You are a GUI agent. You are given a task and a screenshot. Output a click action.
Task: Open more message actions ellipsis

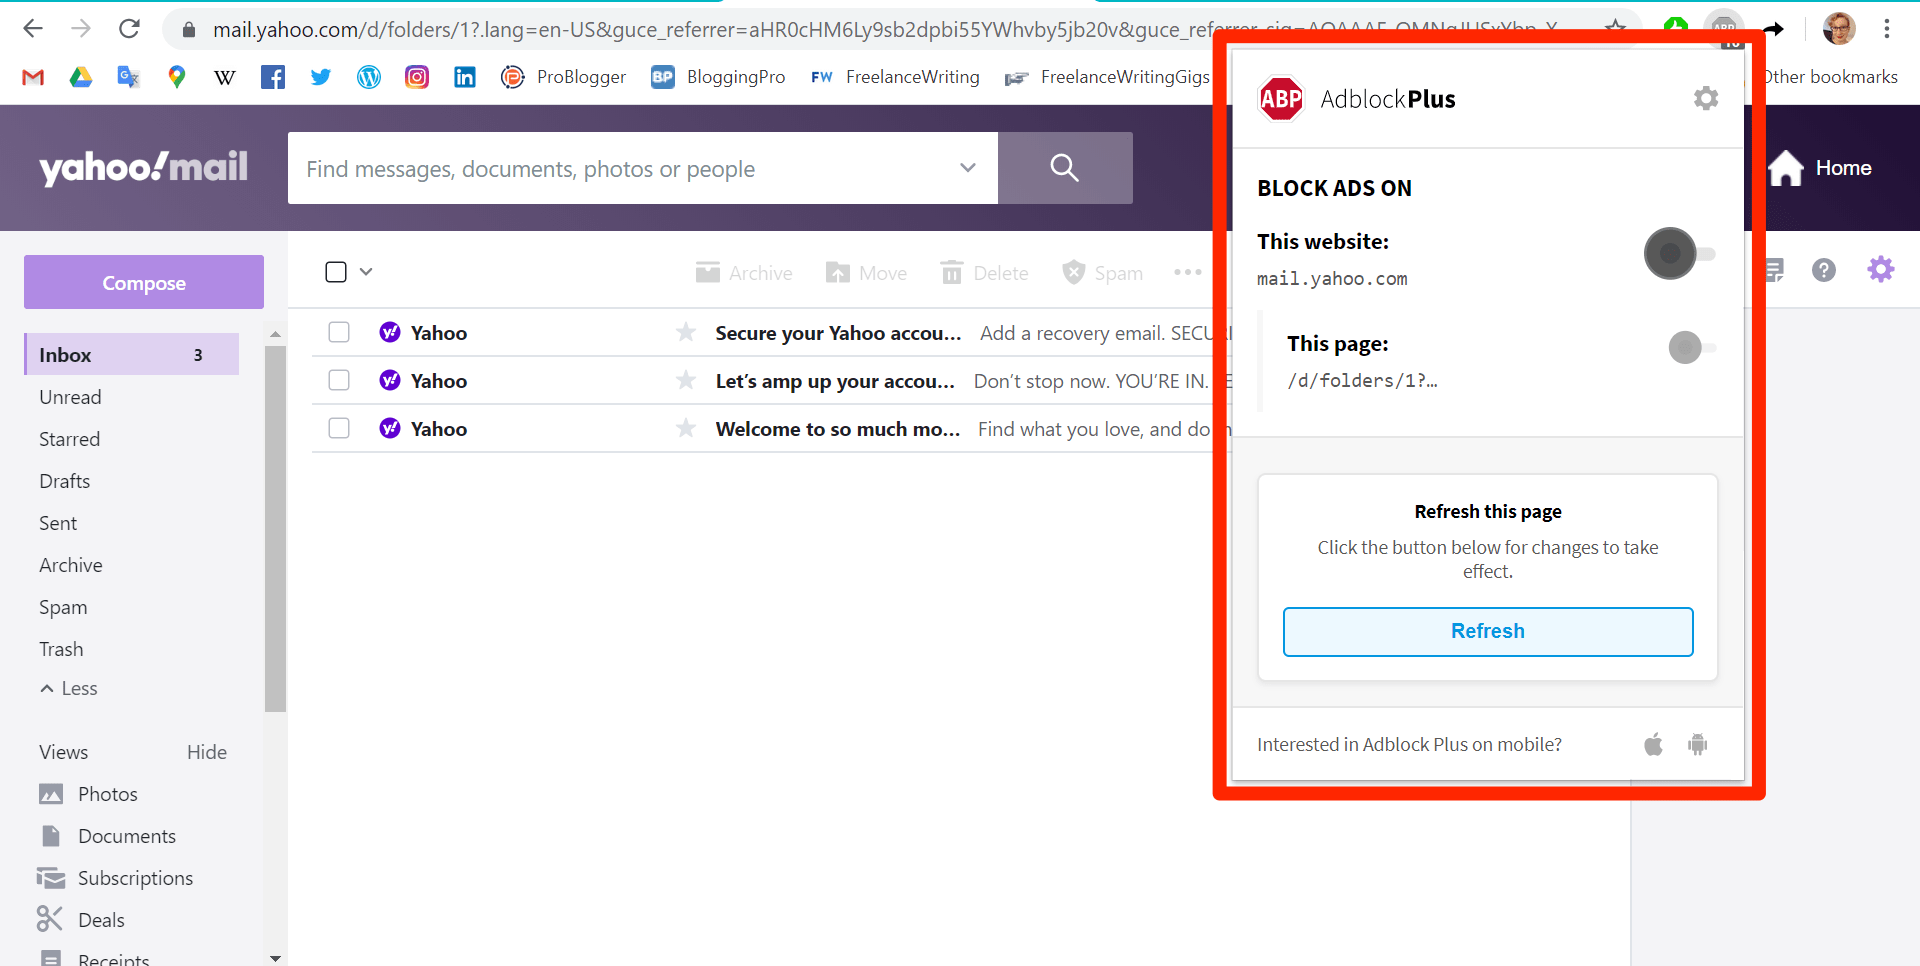[1188, 272]
